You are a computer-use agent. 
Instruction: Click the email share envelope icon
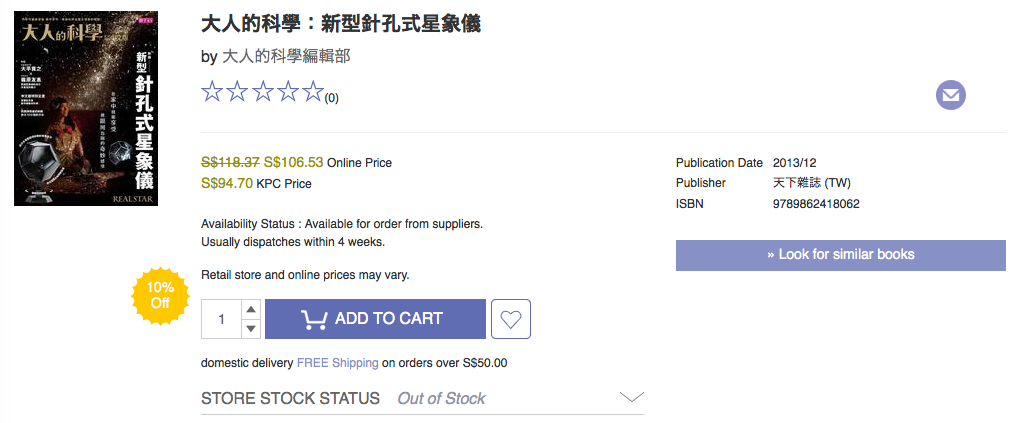point(950,96)
